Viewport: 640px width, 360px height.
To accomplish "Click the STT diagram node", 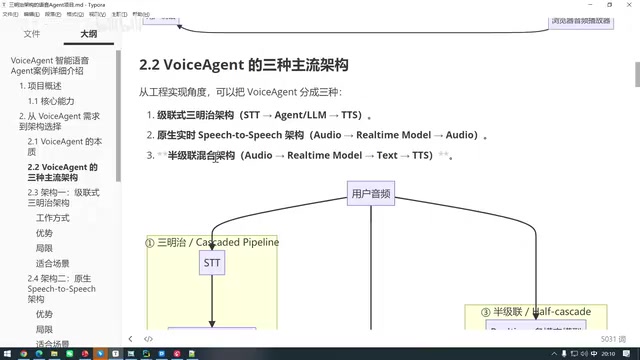I will coord(212,262).
